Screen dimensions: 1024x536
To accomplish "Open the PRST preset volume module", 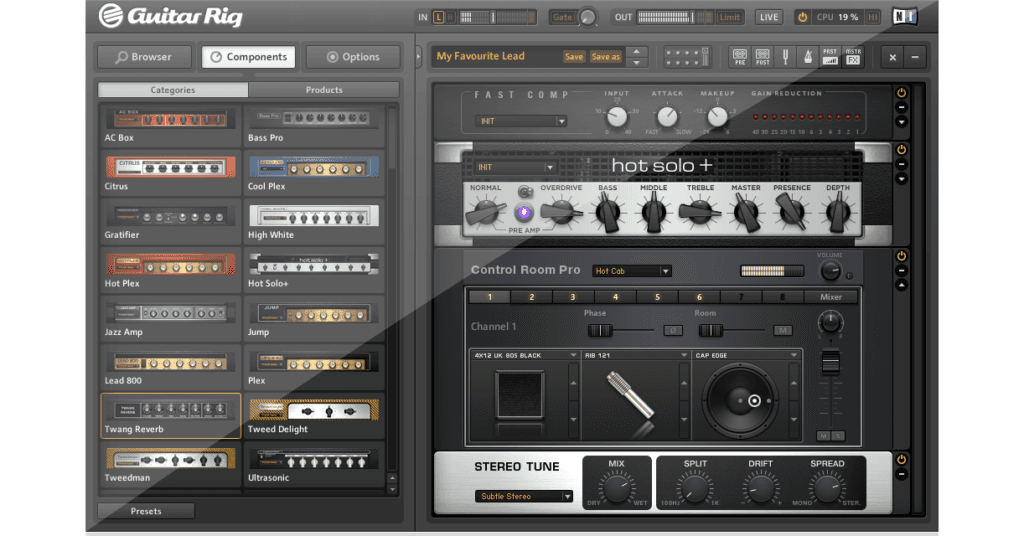I will point(830,57).
